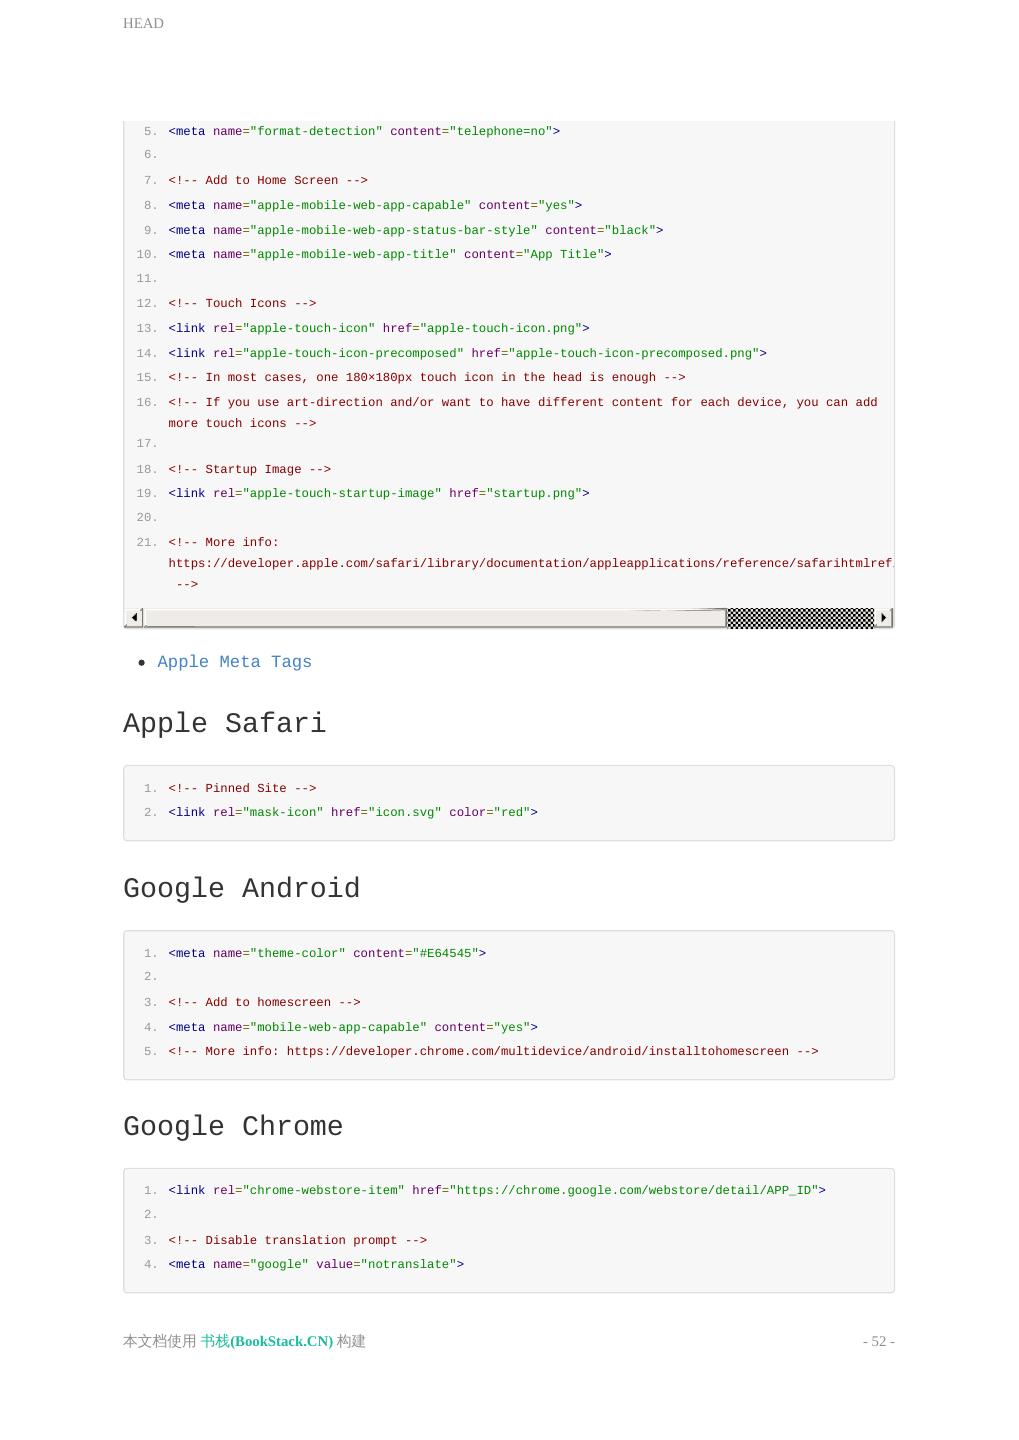Click the apple-touch-startup-image code line
This screenshot has width=1019, height=1440.
(379, 493)
